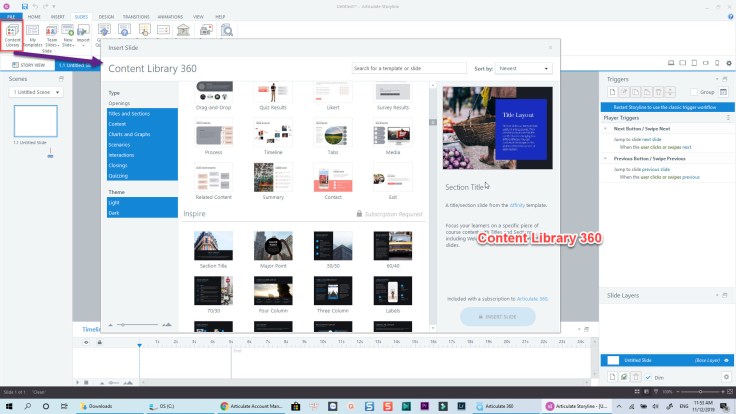Switch to tablet portrait preview icon

(694, 63)
